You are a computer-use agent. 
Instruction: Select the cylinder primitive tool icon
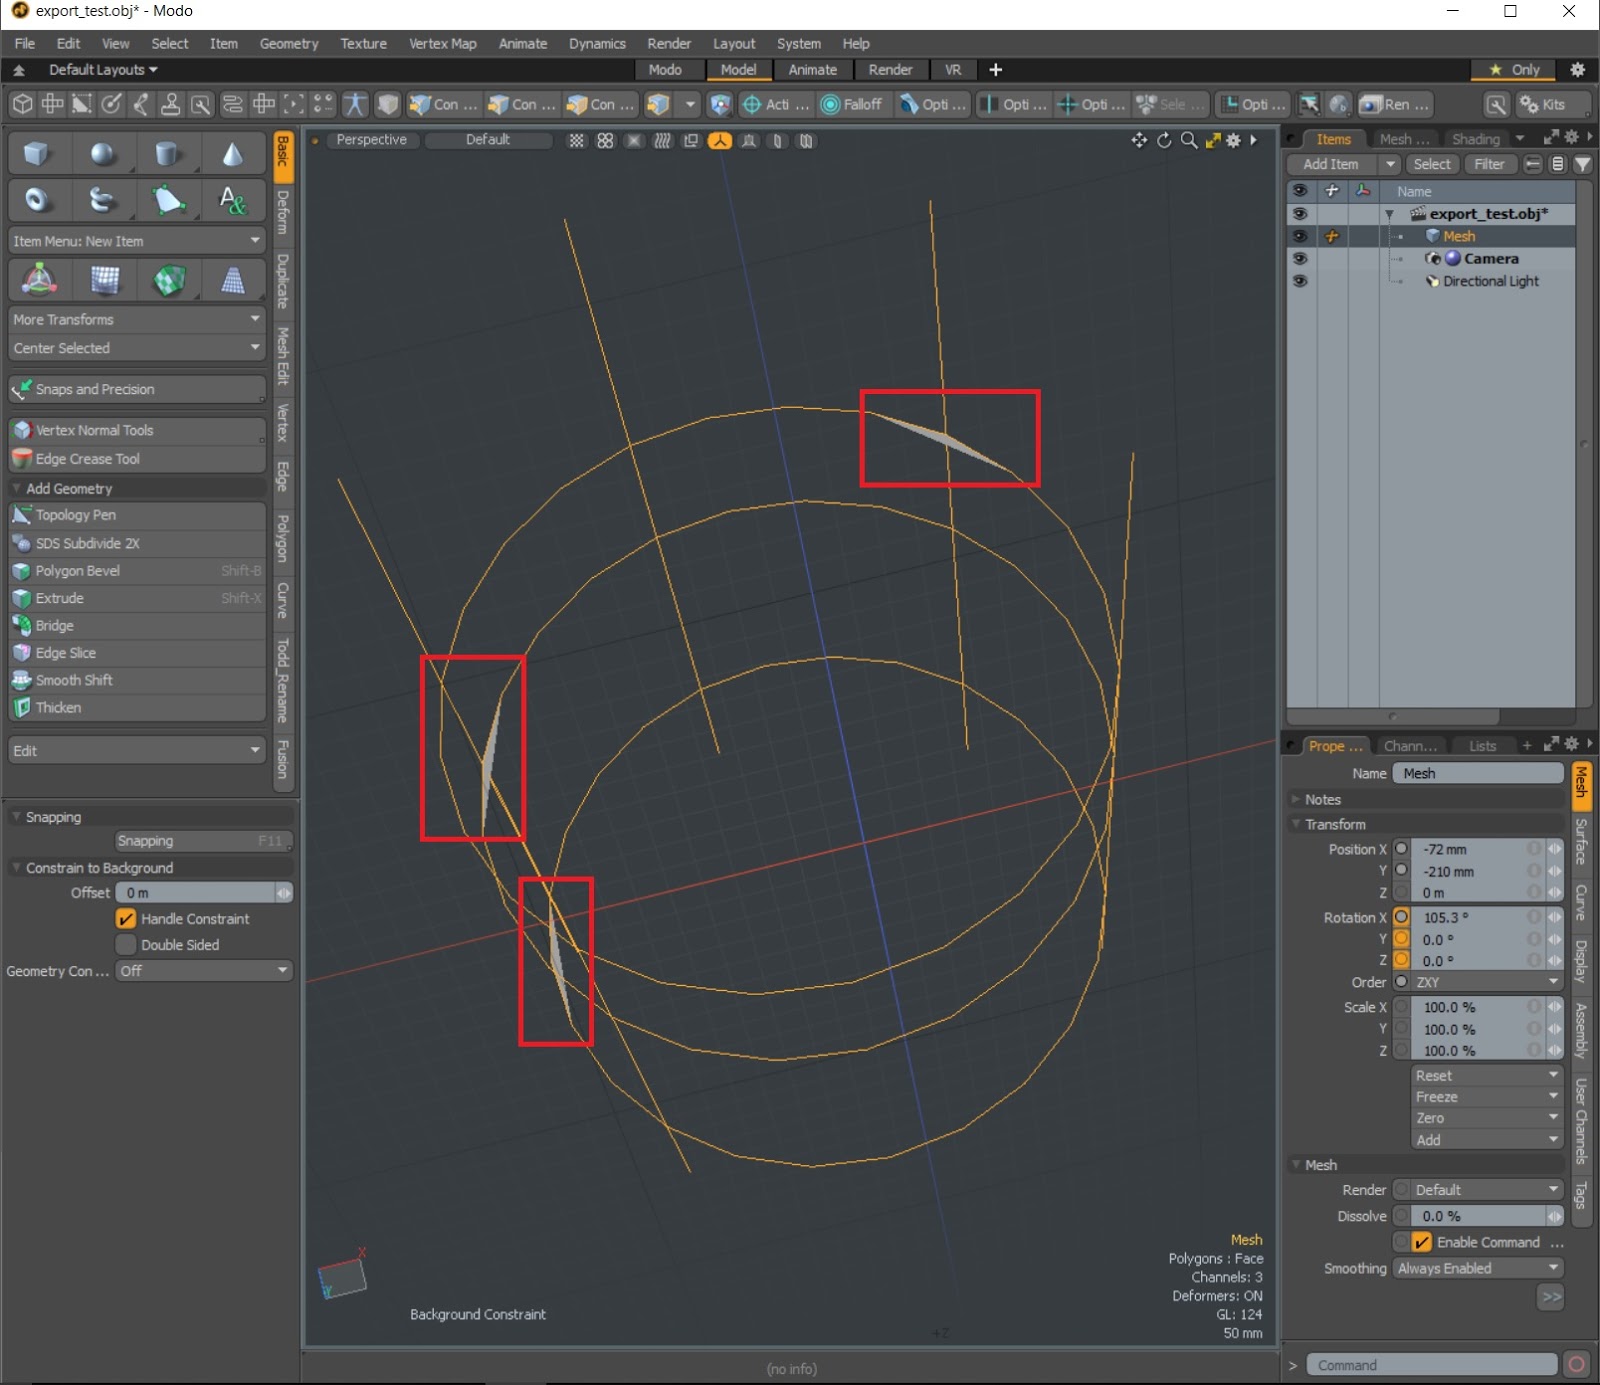167,154
